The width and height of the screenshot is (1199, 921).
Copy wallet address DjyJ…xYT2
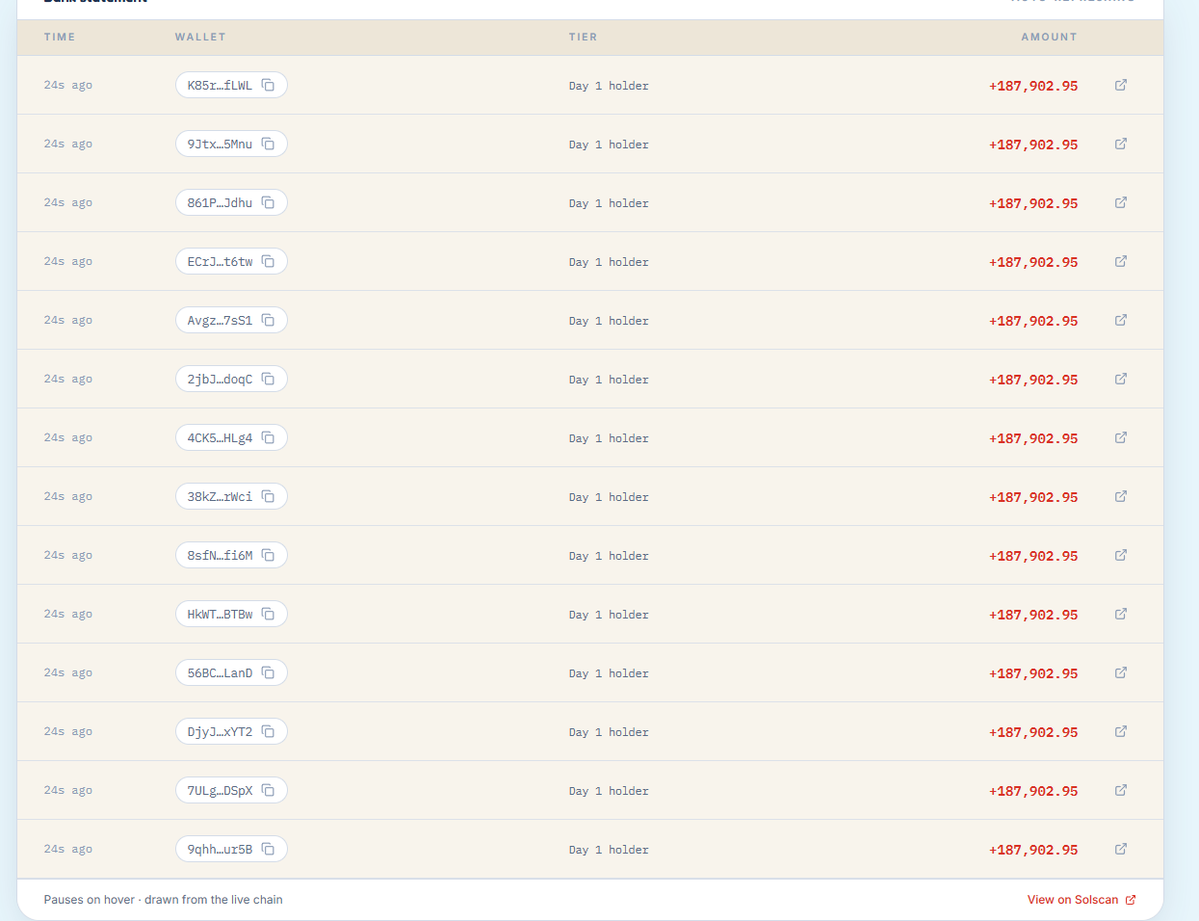point(268,731)
